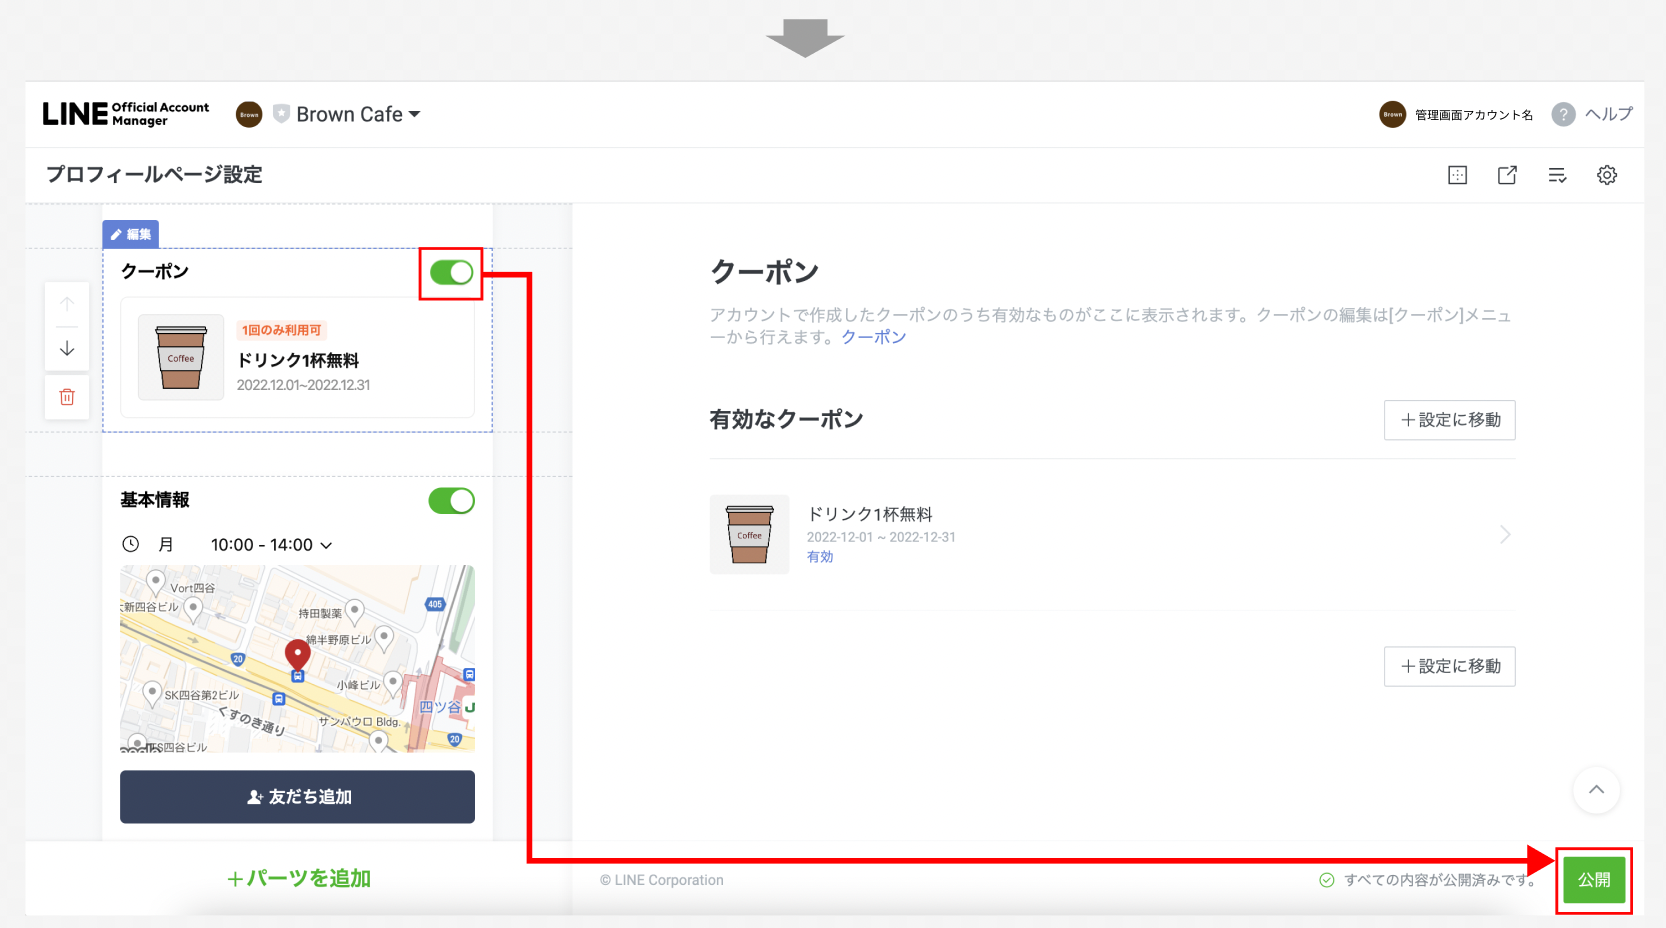The height and width of the screenshot is (928, 1666).
Task: Open coupon details via right chevron
Action: [1504, 535]
